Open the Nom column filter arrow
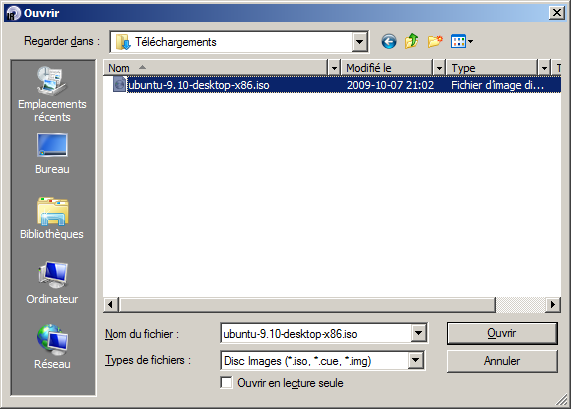 pyautogui.click(x=334, y=68)
